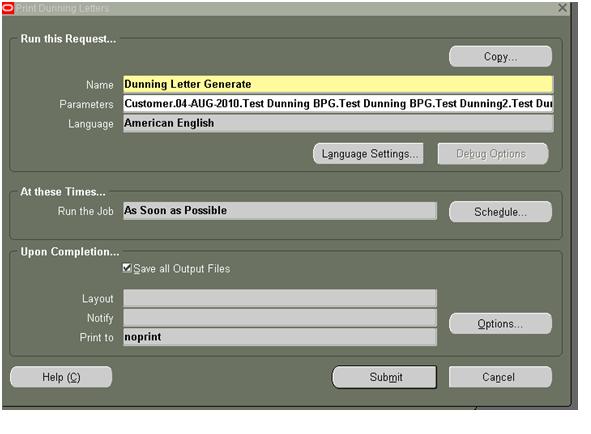Click the Copy... button
Viewport: 591px width, 434px height.
coord(500,57)
